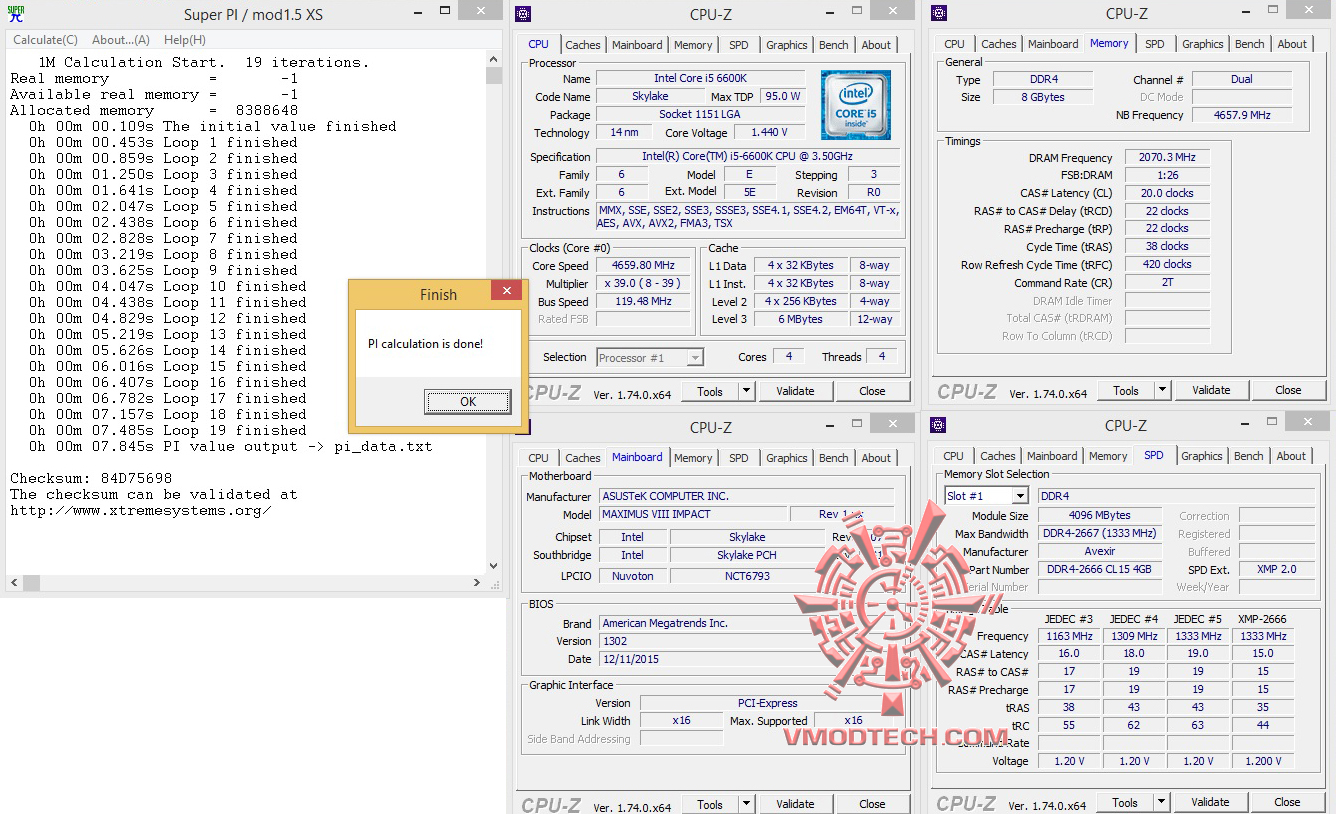This screenshot has height=814, width=1336.
Task: Click the Checksum: 84D75698 line in Super PI
Action: (91, 478)
